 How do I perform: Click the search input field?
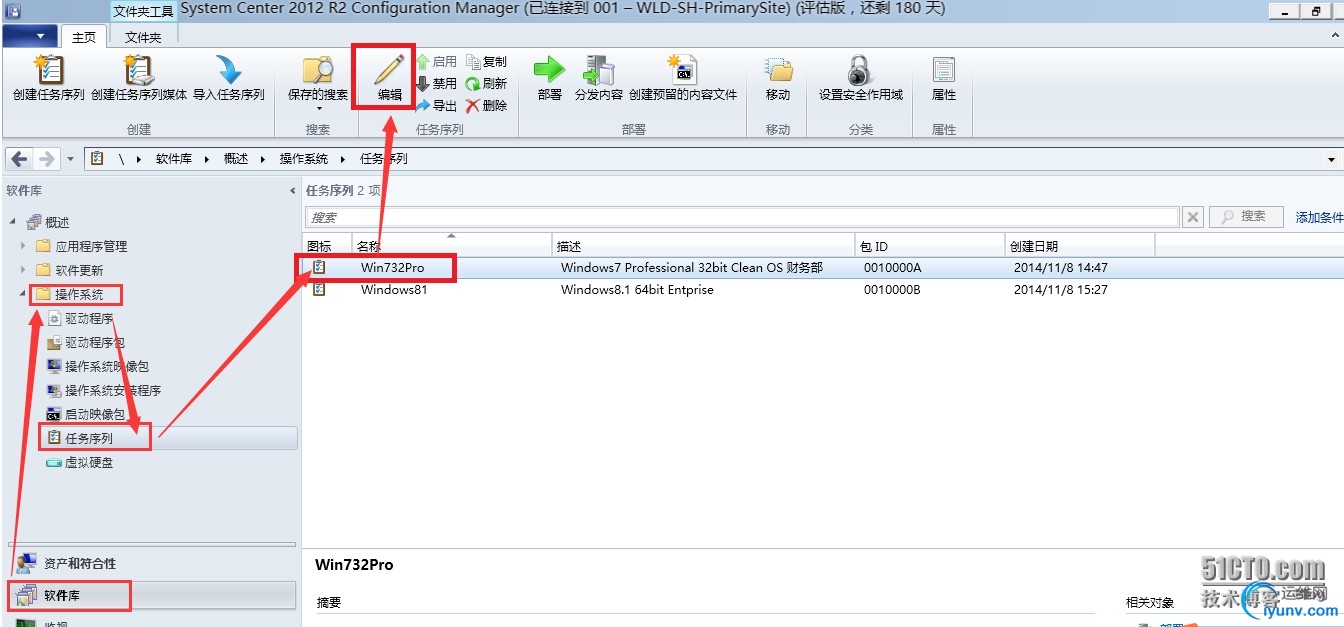pyautogui.click(x=741, y=216)
